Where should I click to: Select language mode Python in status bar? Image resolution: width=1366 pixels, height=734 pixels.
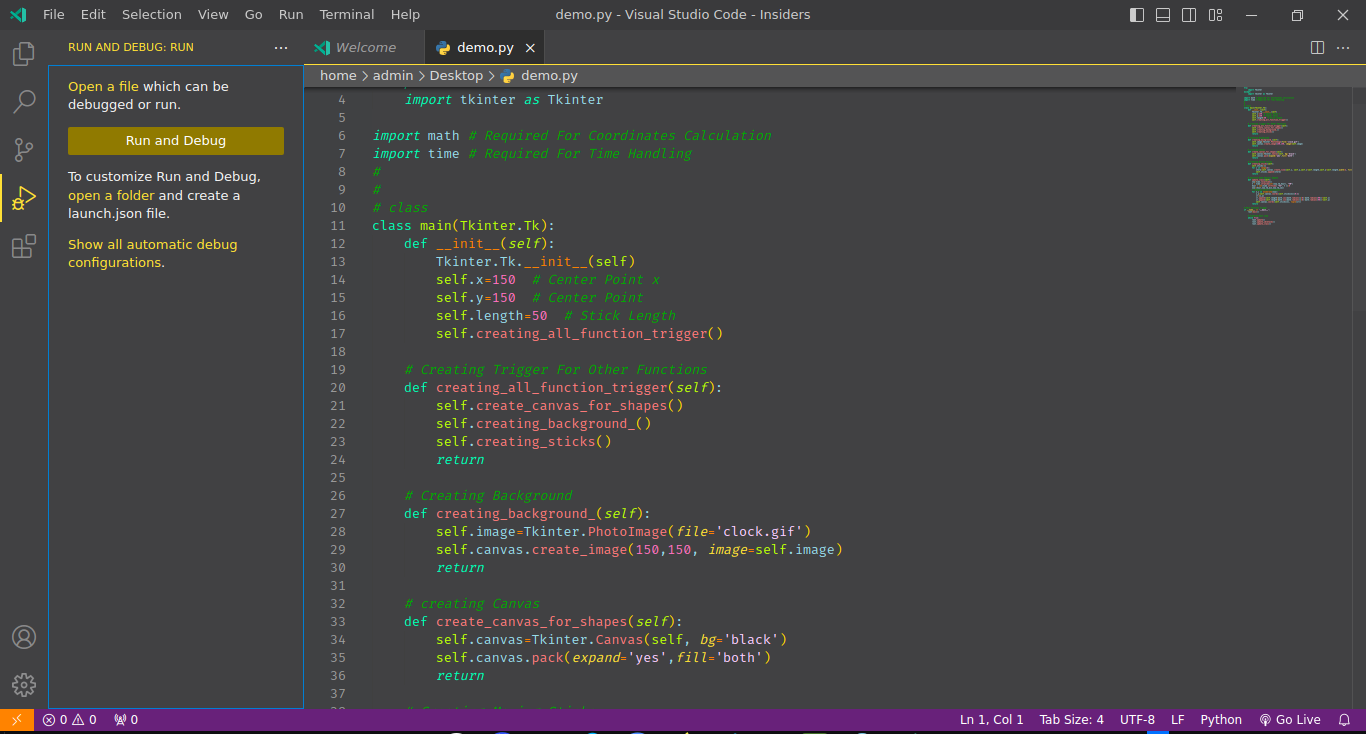point(1221,720)
